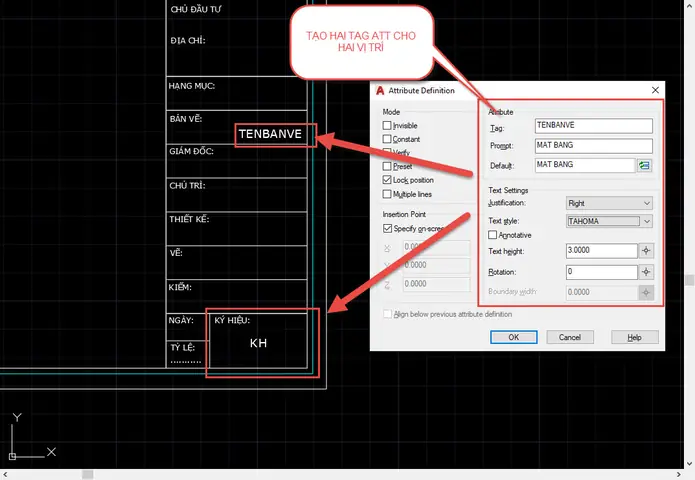Click the TỶ LỆ label in title block
The height and width of the screenshot is (480, 695).
(x=183, y=347)
